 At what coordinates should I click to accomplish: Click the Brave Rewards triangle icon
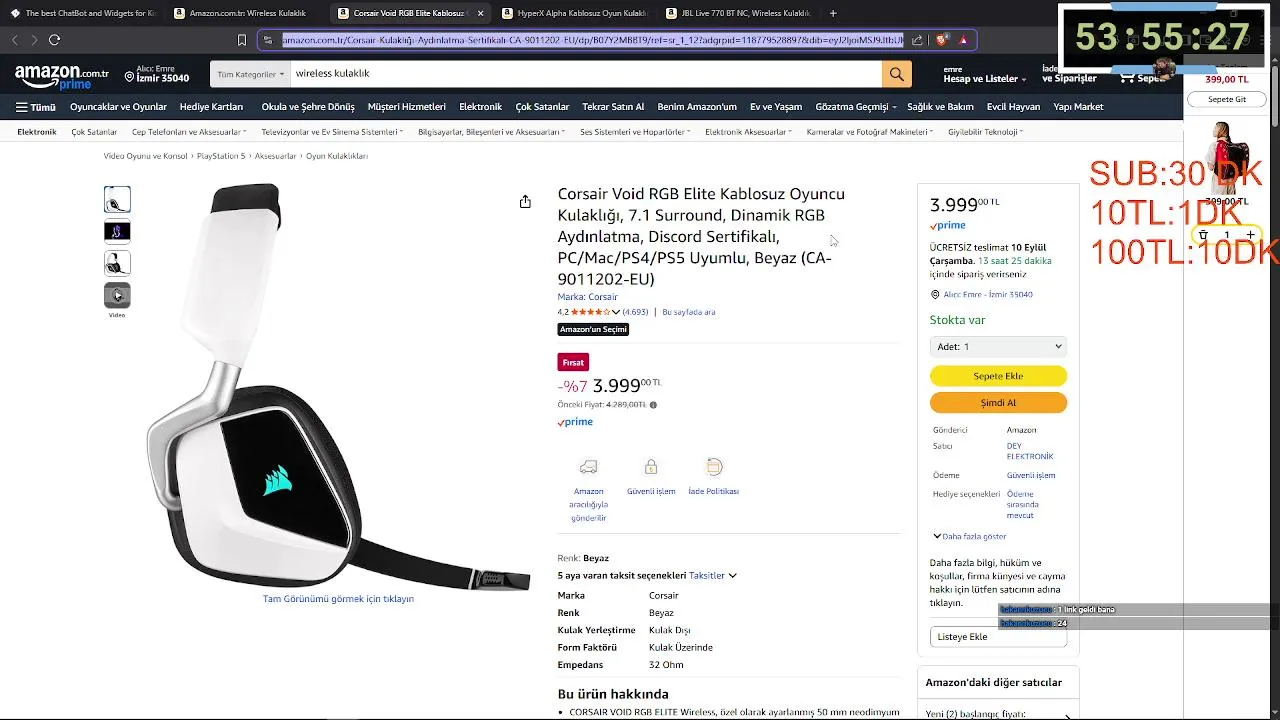963,40
